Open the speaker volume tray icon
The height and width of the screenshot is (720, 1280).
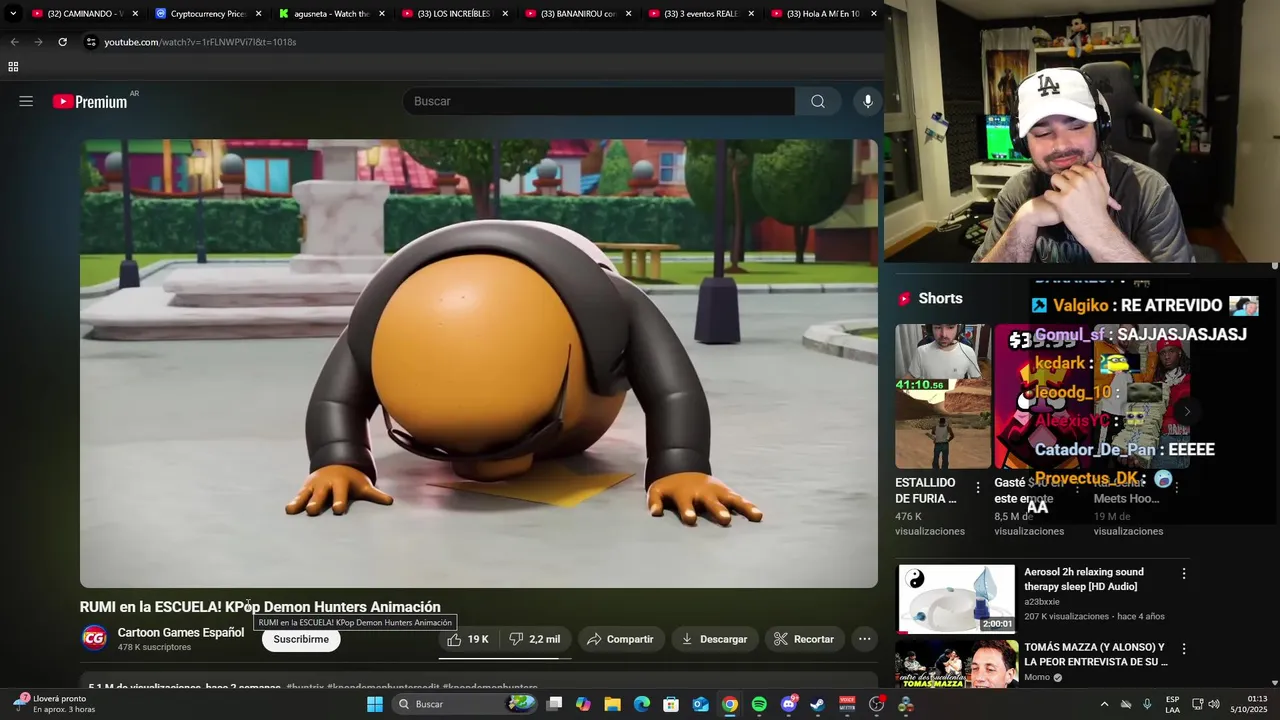(1214, 704)
